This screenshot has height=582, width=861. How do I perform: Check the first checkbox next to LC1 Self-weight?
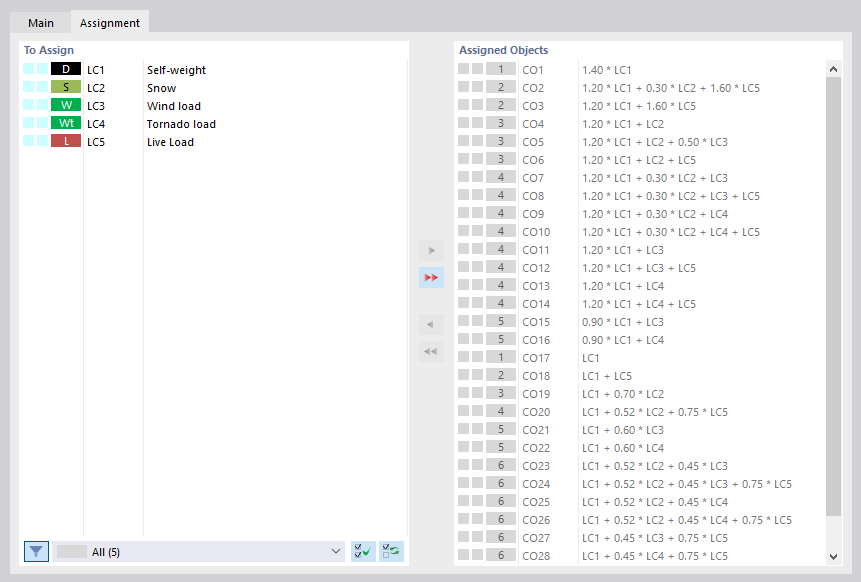[28, 69]
